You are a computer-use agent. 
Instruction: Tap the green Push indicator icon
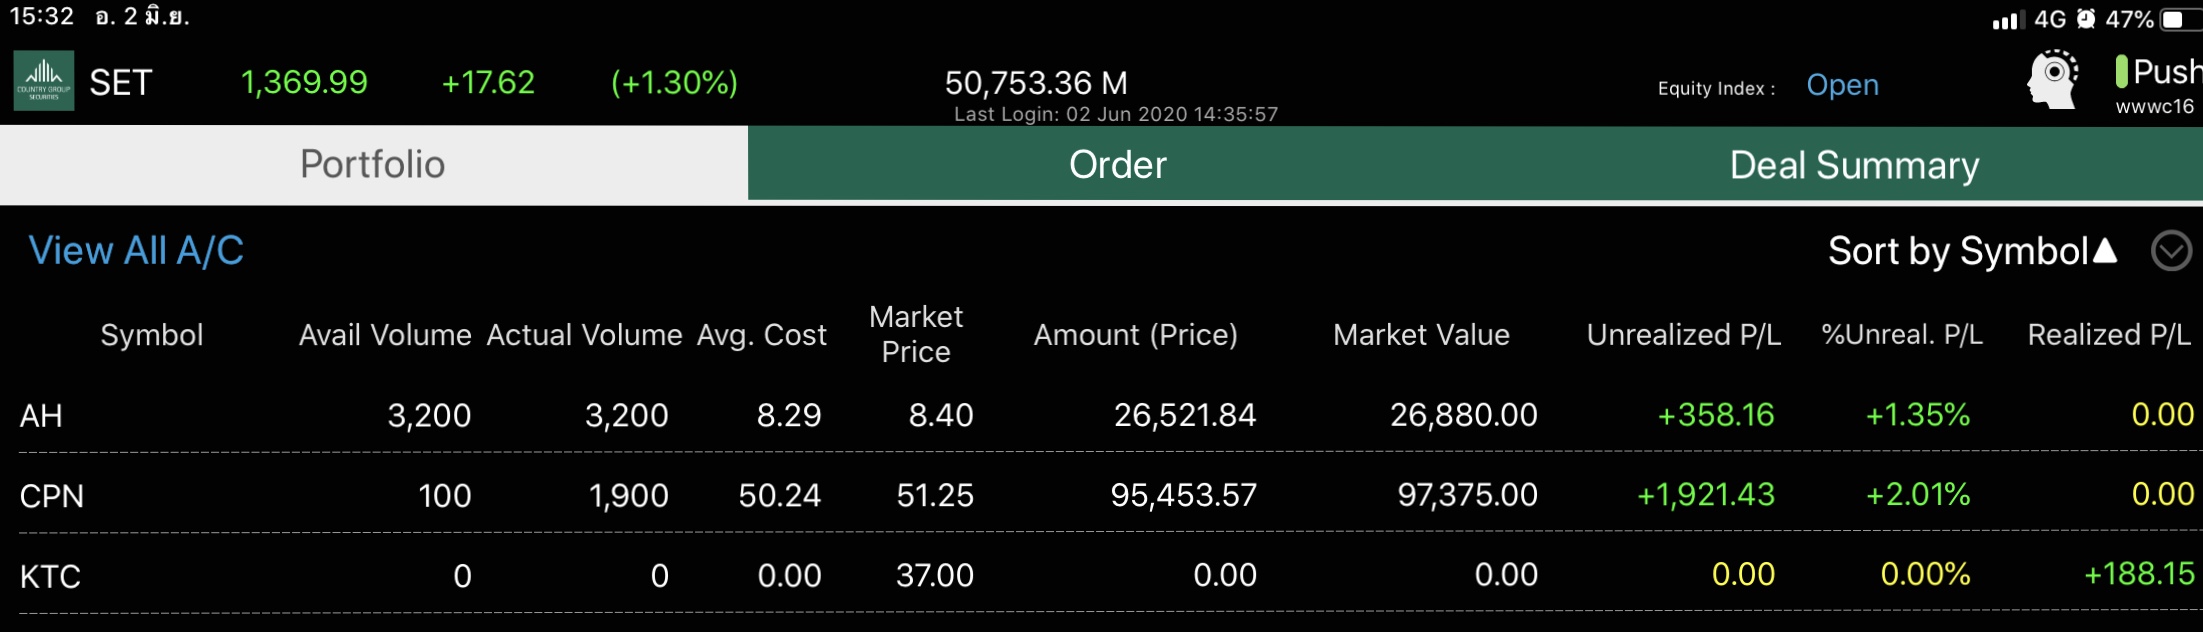coord(2121,72)
